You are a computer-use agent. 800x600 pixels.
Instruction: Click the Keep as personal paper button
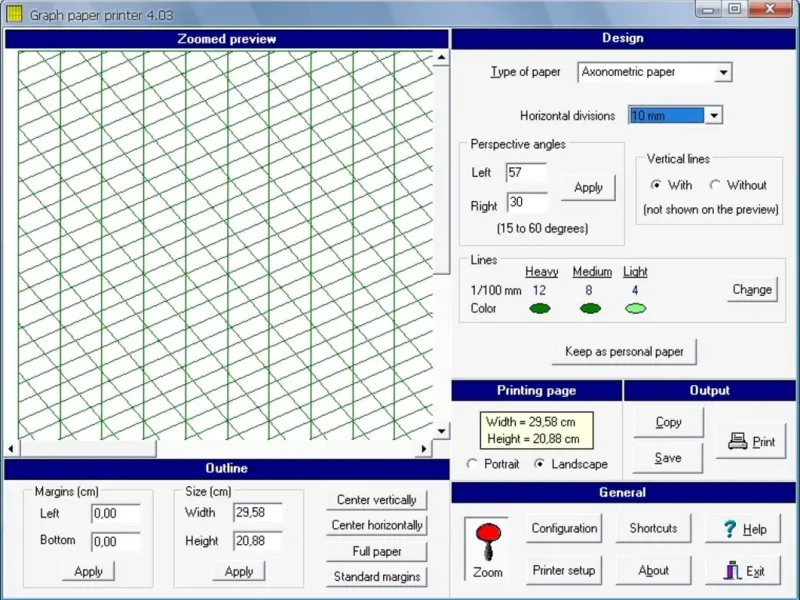coord(624,352)
